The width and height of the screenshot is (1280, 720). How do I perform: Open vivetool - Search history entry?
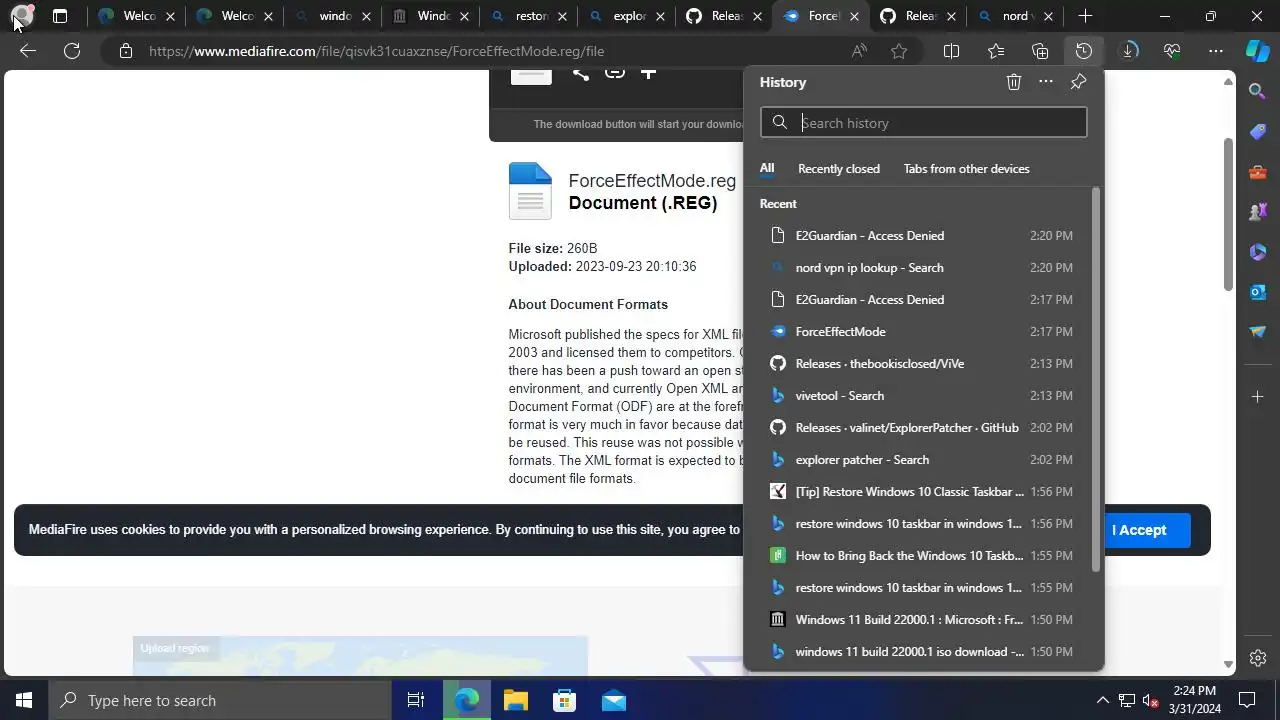tap(920, 396)
